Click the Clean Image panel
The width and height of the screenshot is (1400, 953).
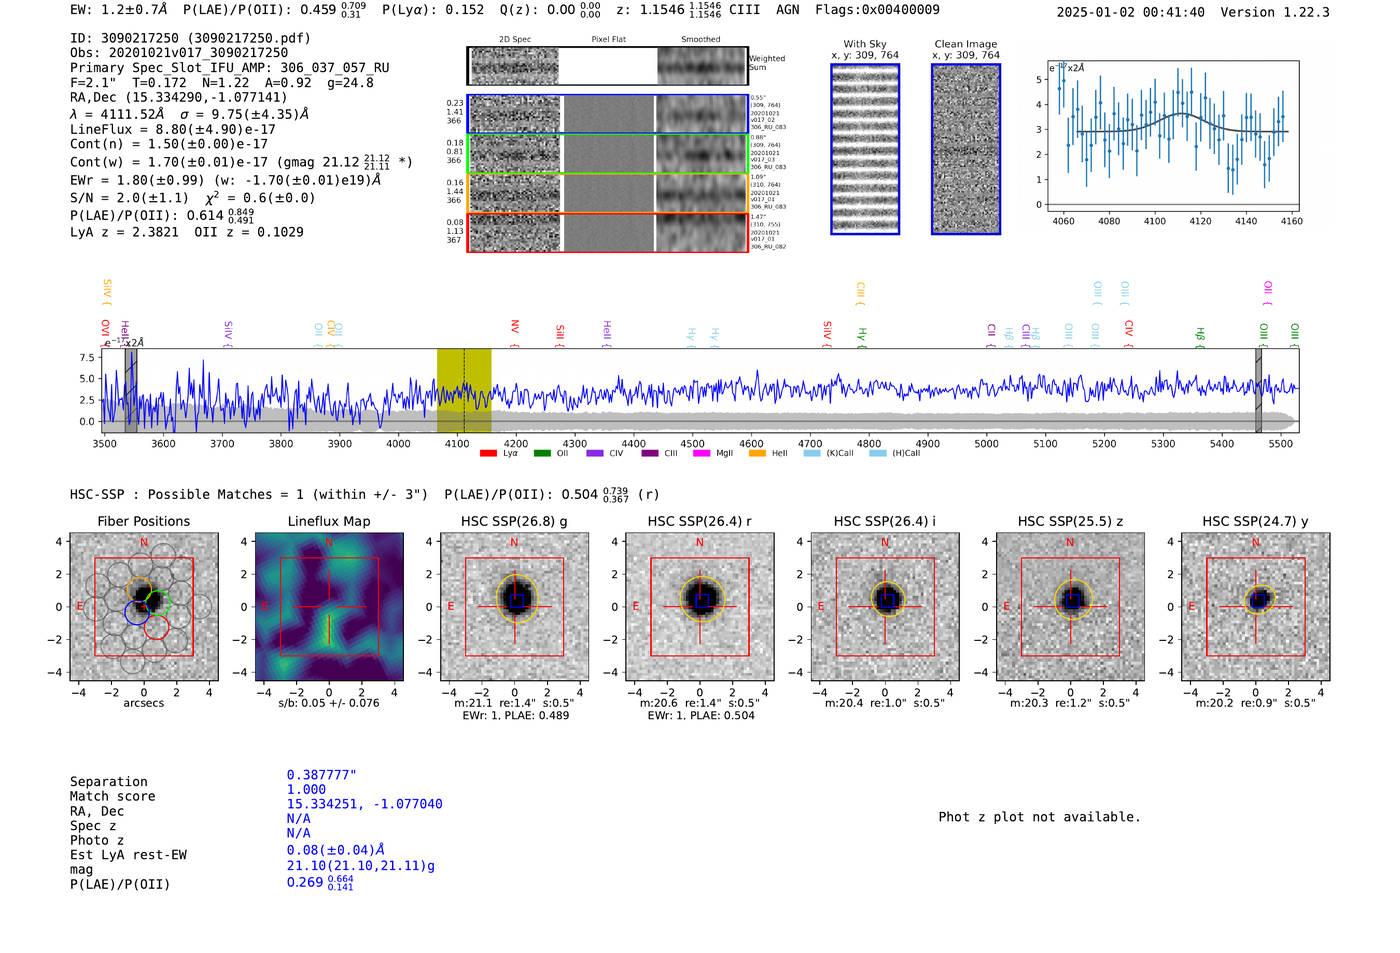tap(966, 149)
